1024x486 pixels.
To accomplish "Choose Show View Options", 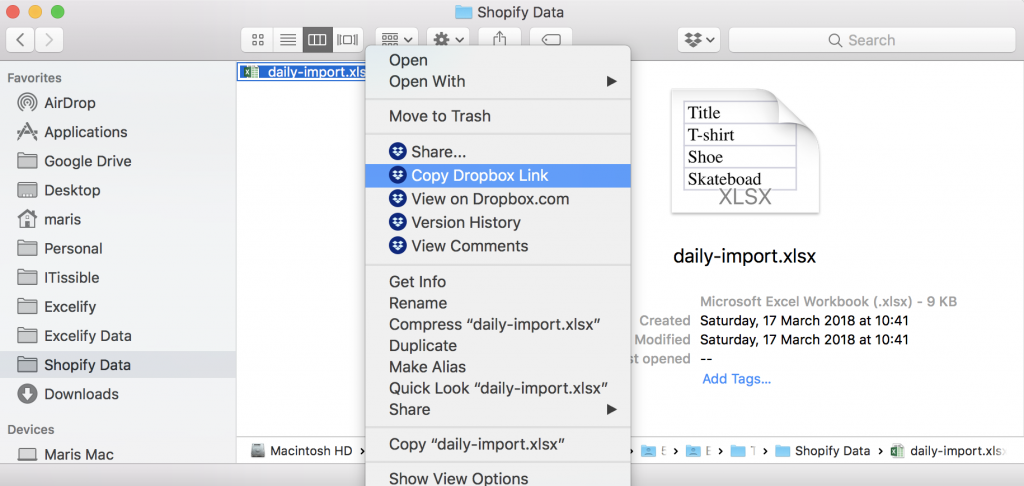I will pyautogui.click(x=498, y=478).
